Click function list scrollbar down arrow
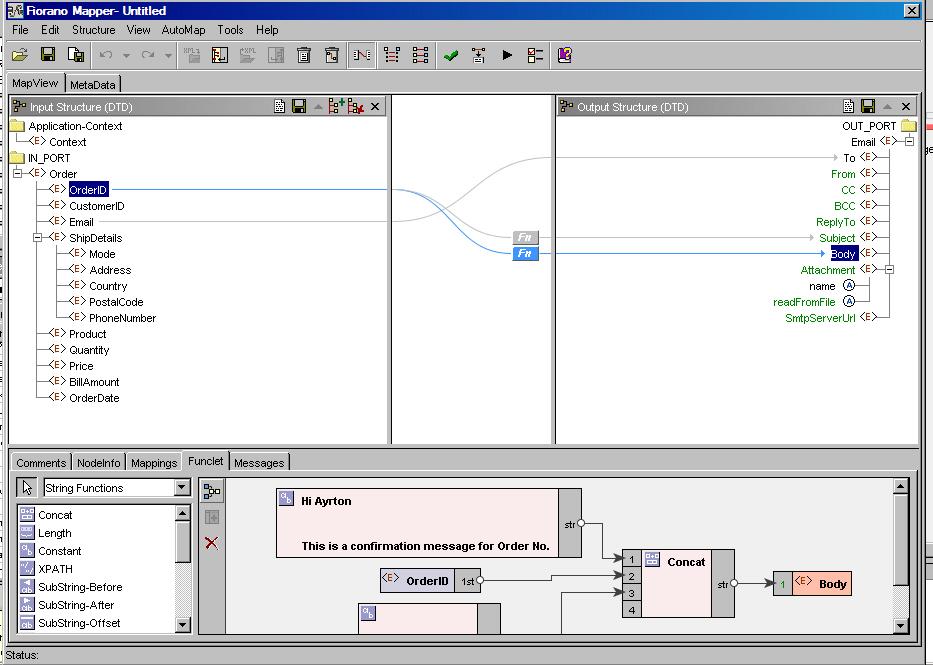This screenshot has height=665, width=933. (183, 625)
